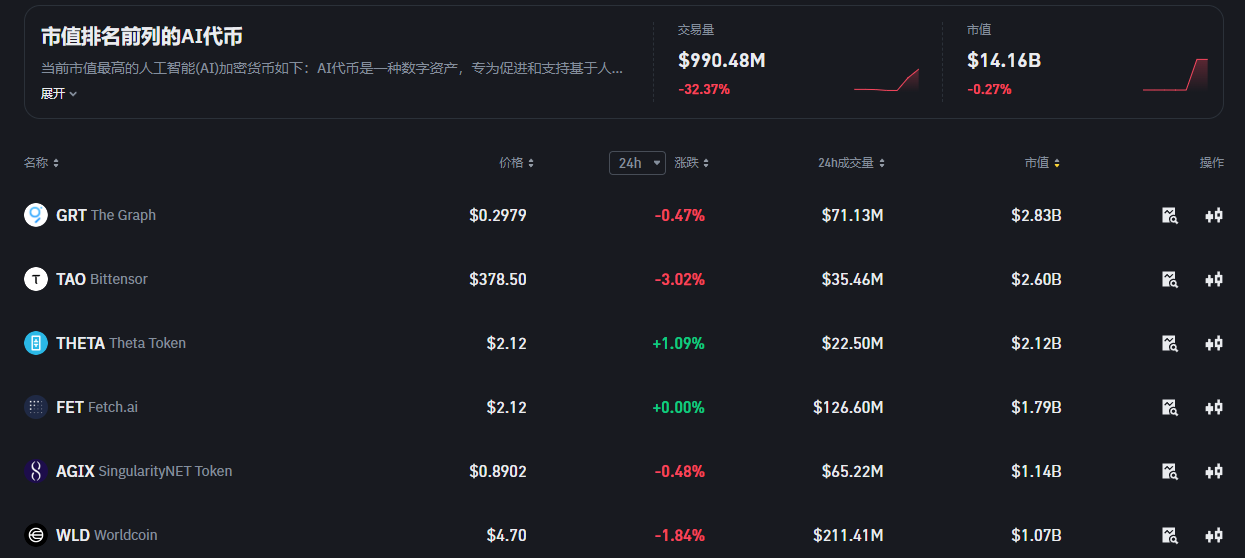Image resolution: width=1245 pixels, height=558 pixels.
Task: Open the candlestick trade icon for WLD
Action: click(x=1214, y=535)
